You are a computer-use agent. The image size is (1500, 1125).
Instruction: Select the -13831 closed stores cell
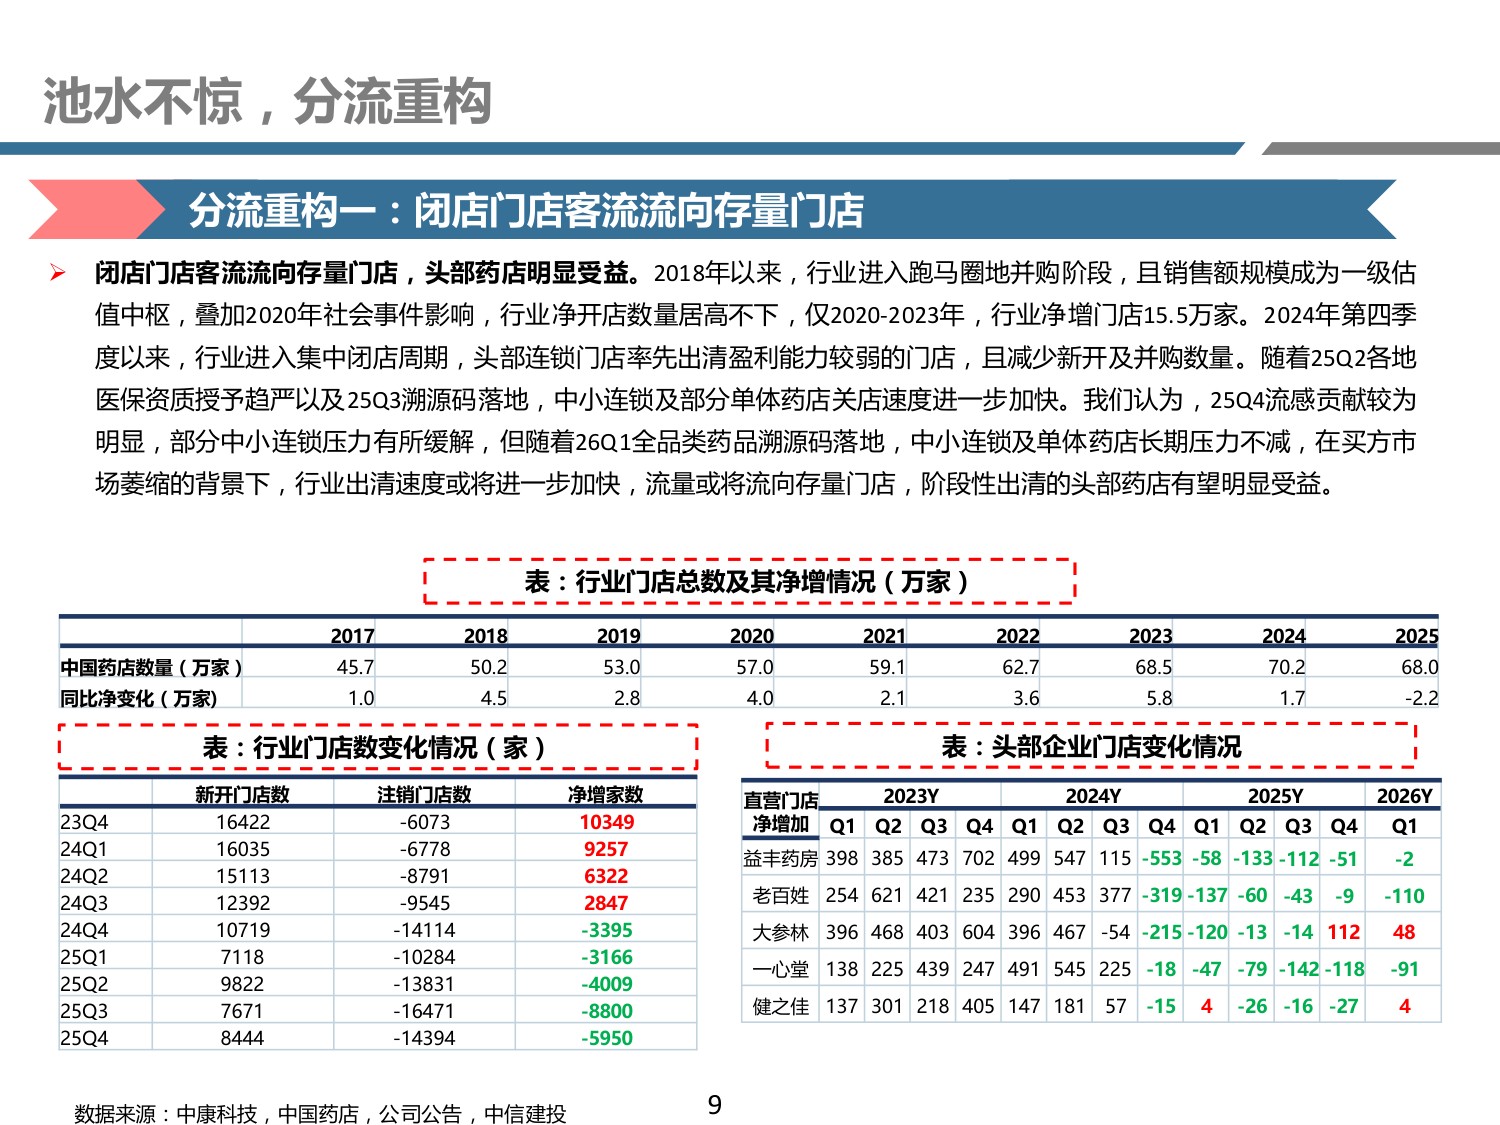pos(424,984)
